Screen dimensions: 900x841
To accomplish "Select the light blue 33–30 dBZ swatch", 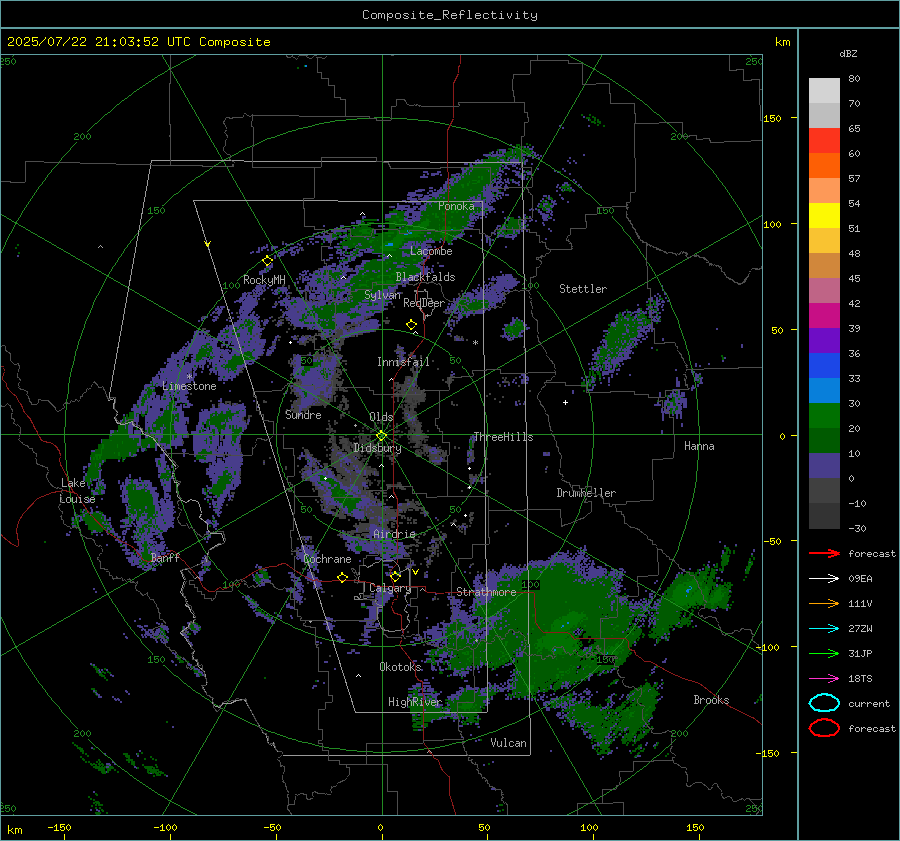I will [x=824, y=390].
